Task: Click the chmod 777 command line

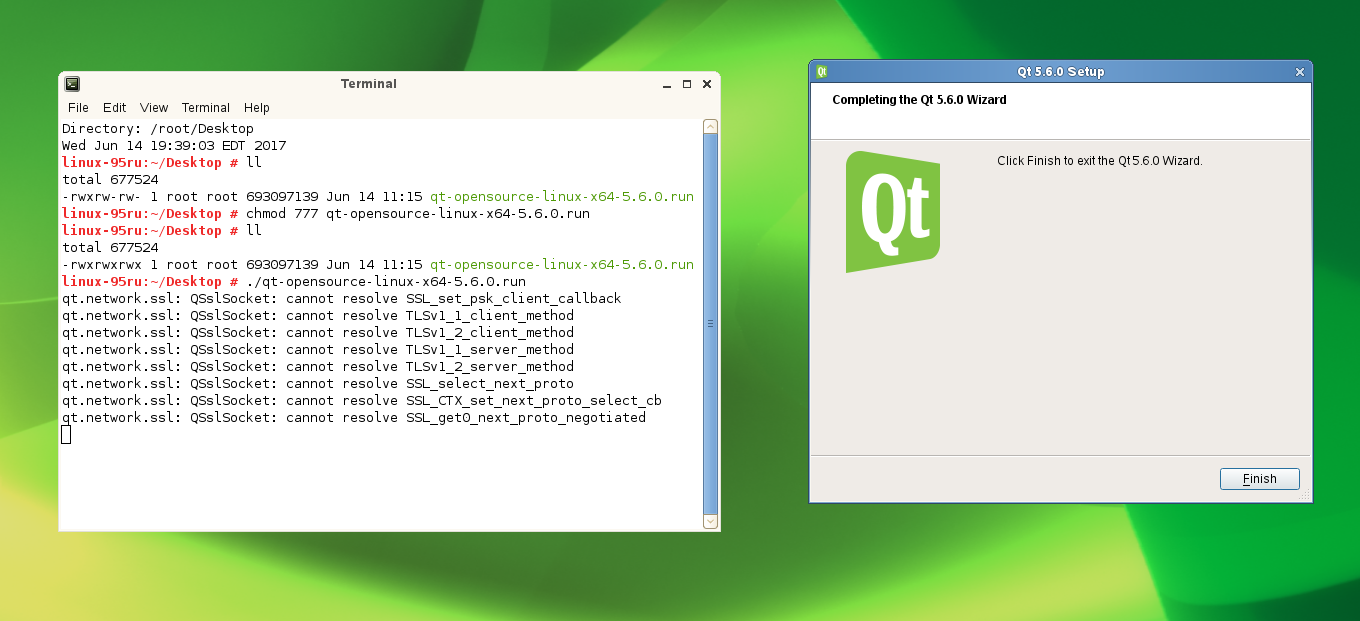Action: click(326, 214)
